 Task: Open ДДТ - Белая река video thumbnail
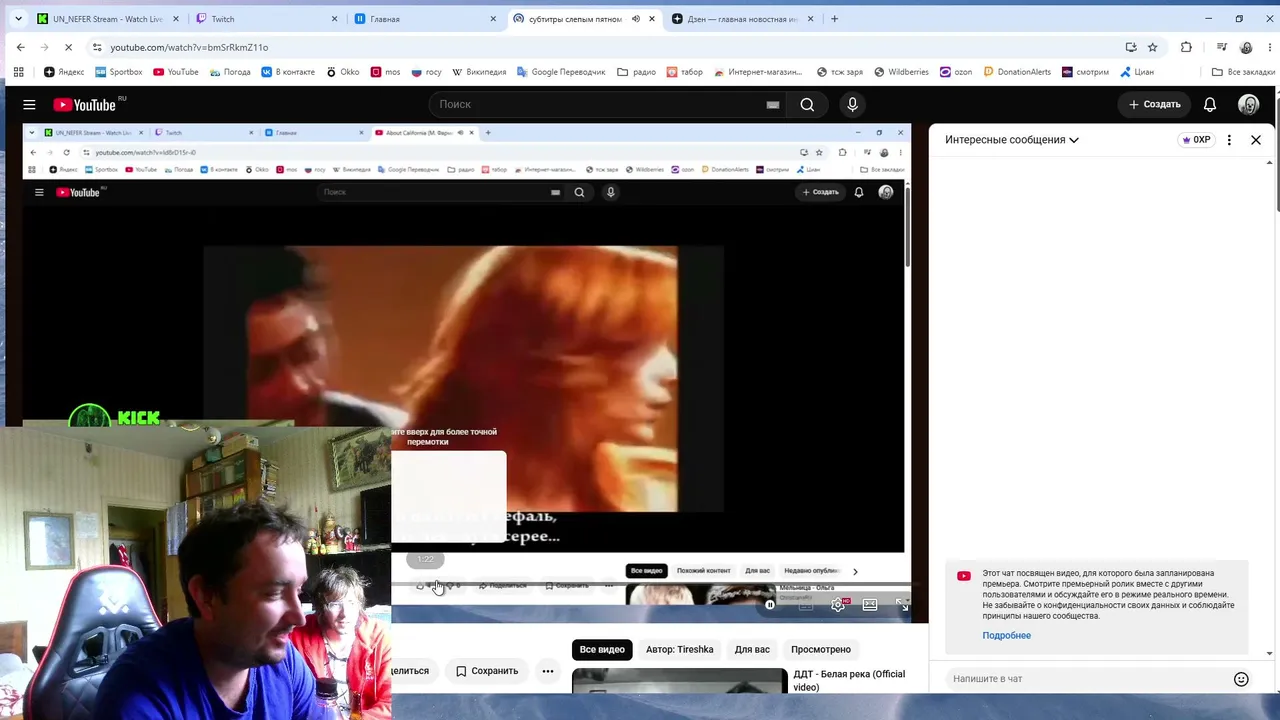click(x=680, y=682)
